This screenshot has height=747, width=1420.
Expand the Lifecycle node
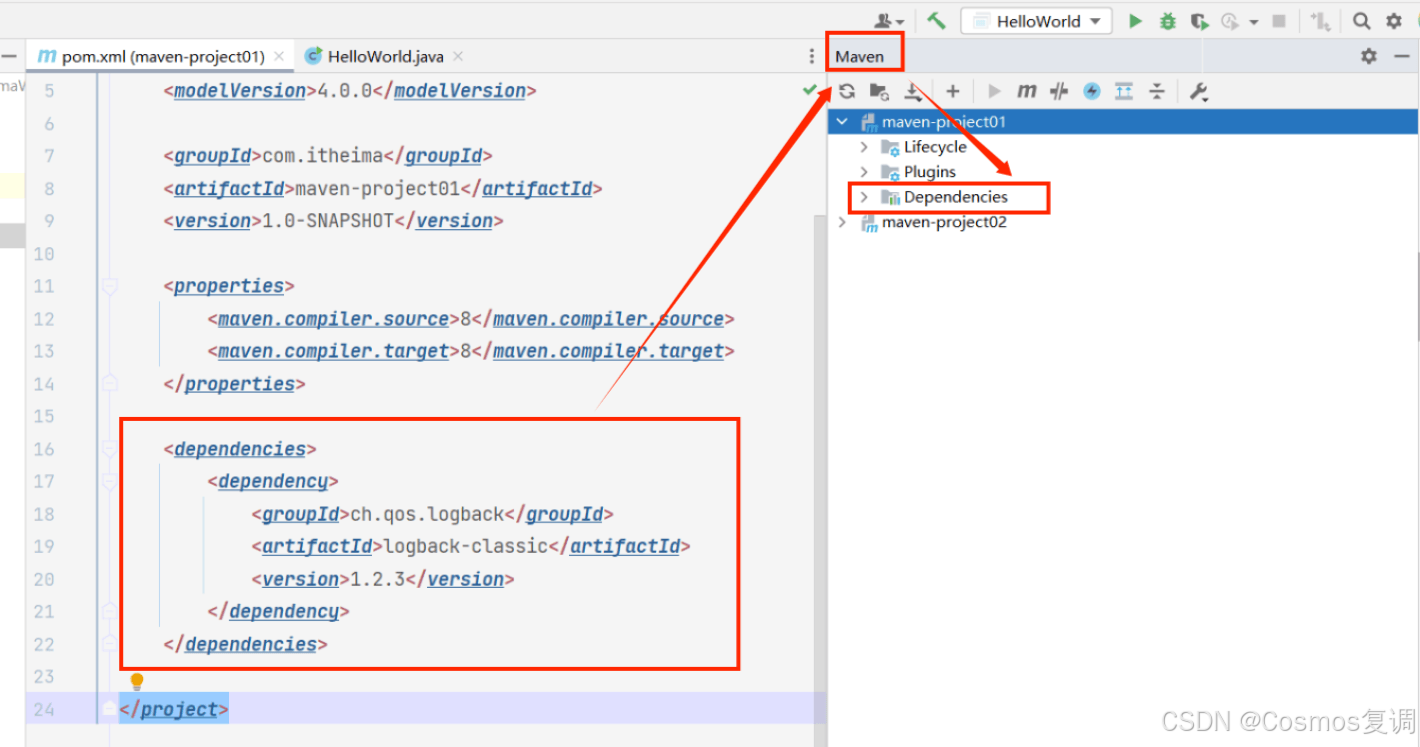pos(864,147)
